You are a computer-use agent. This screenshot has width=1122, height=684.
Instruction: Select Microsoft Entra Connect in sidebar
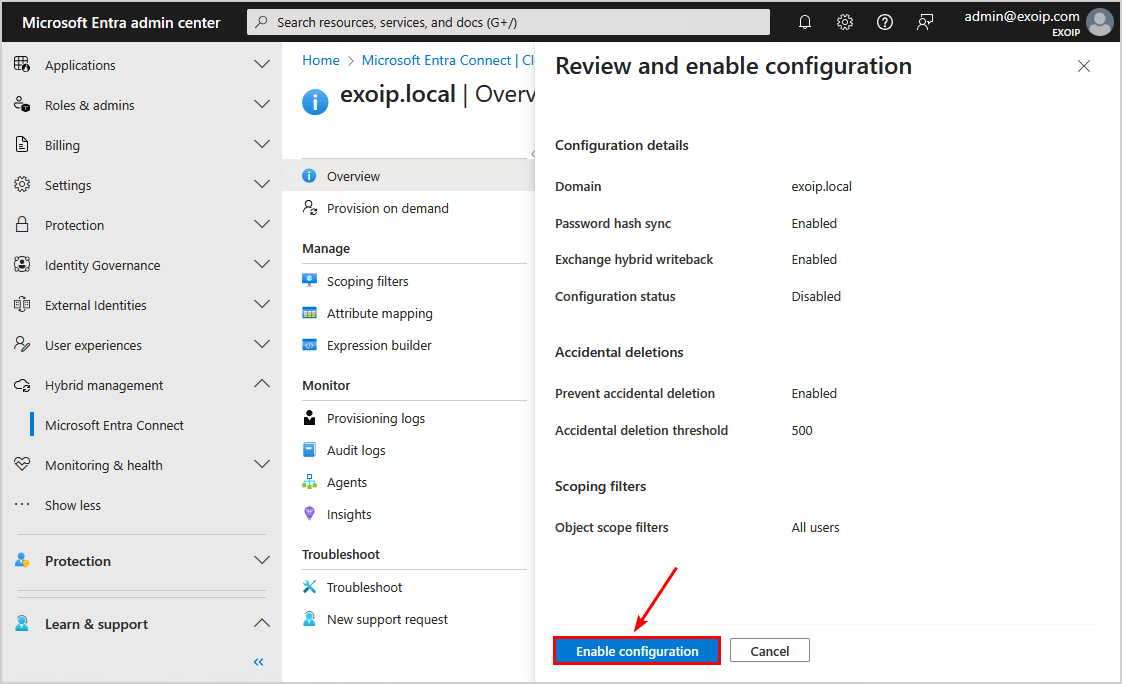click(x=114, y=425)
